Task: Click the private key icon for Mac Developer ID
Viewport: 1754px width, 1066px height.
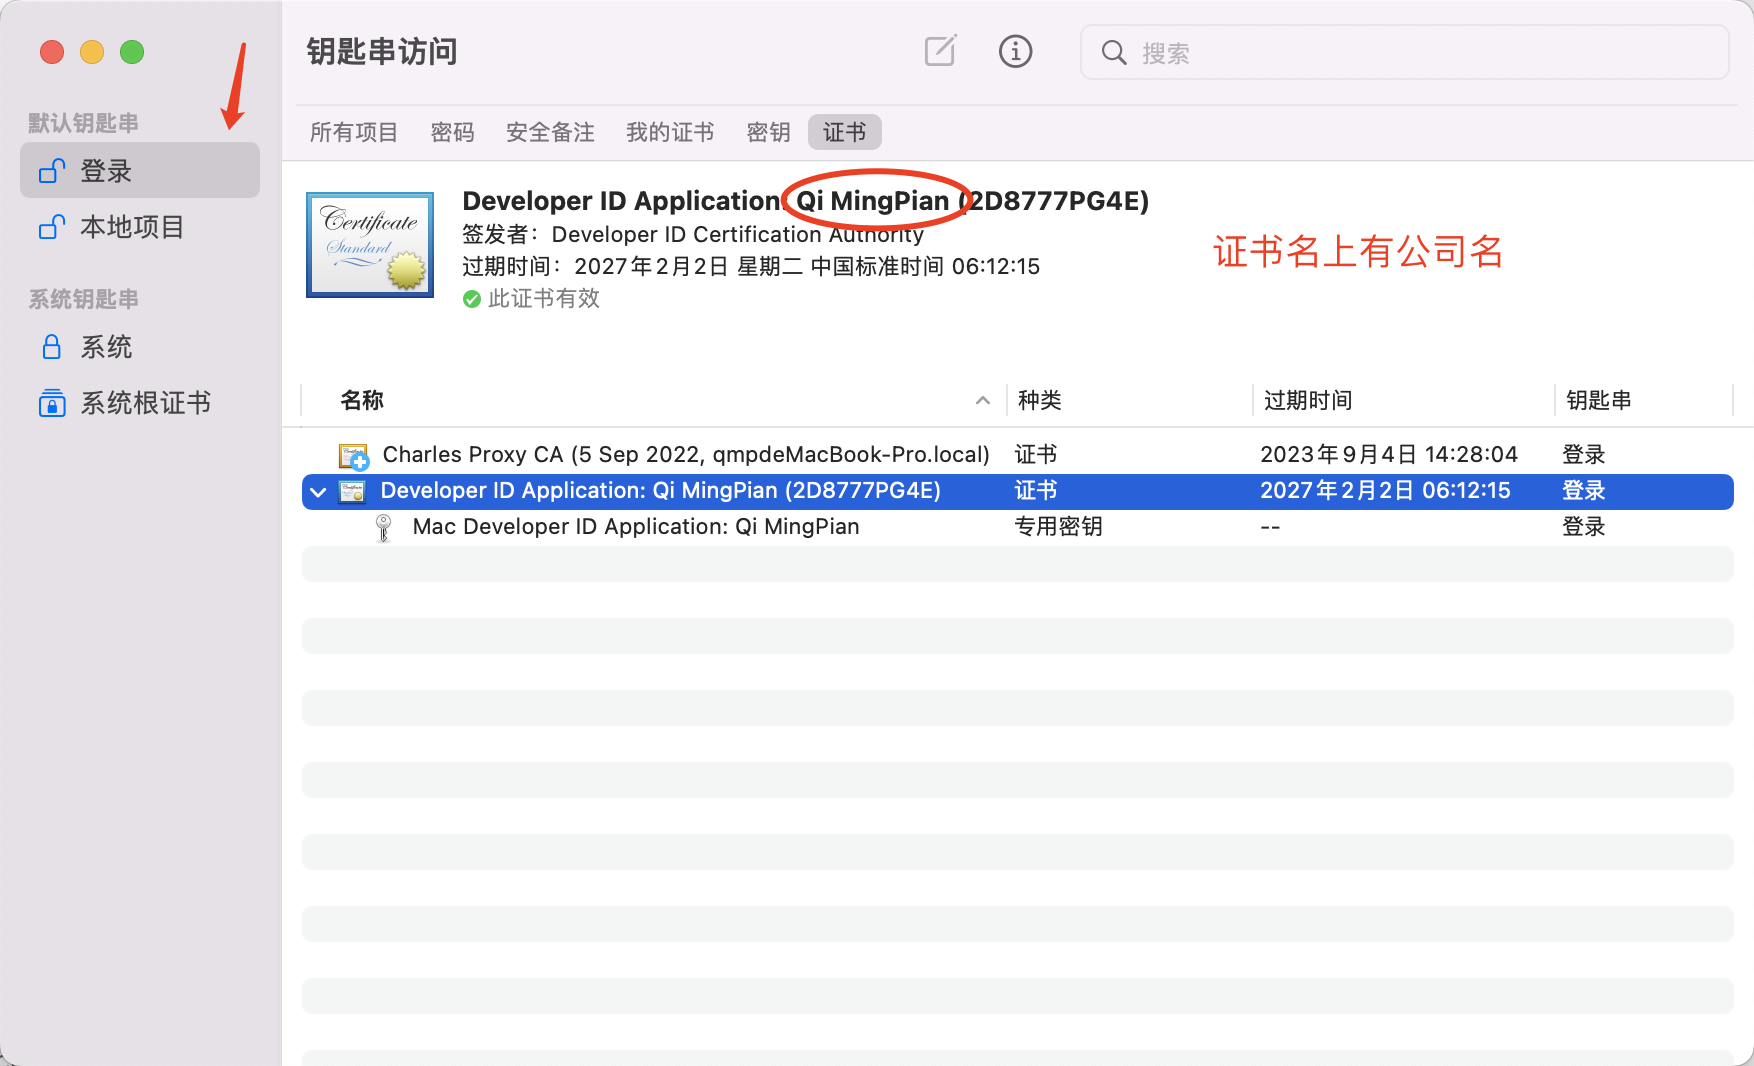Action: pos(383,527)
